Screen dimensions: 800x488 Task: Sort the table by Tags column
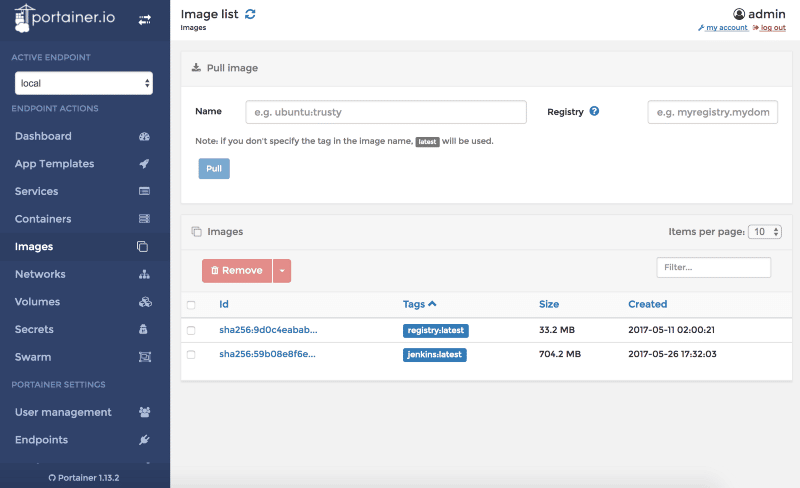[x=419, y=304]
